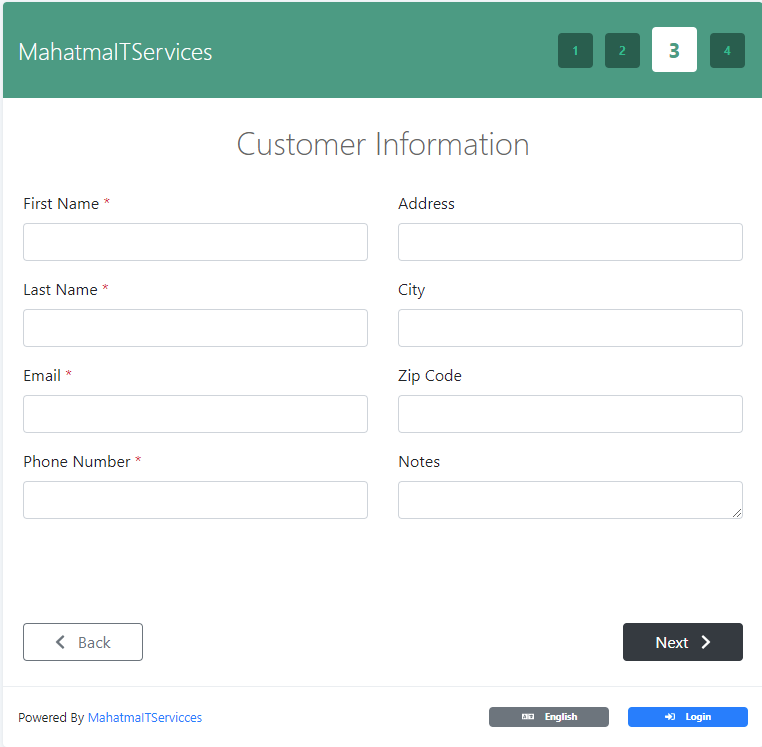Click the language icon beside English

[528, 717]
